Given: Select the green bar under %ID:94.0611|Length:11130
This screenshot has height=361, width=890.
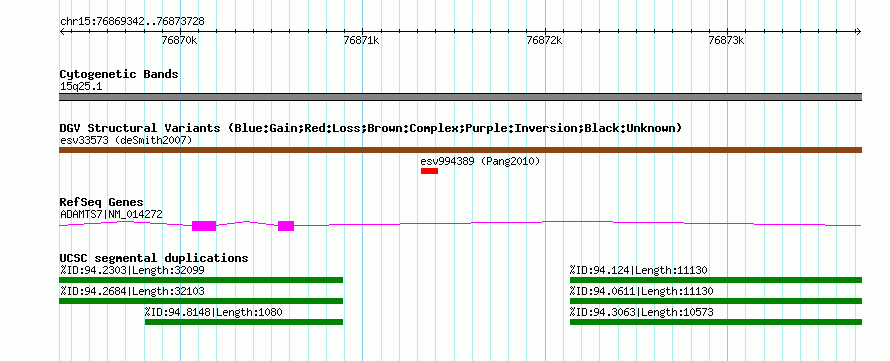Looking at the screenshot, I should 716,301.
